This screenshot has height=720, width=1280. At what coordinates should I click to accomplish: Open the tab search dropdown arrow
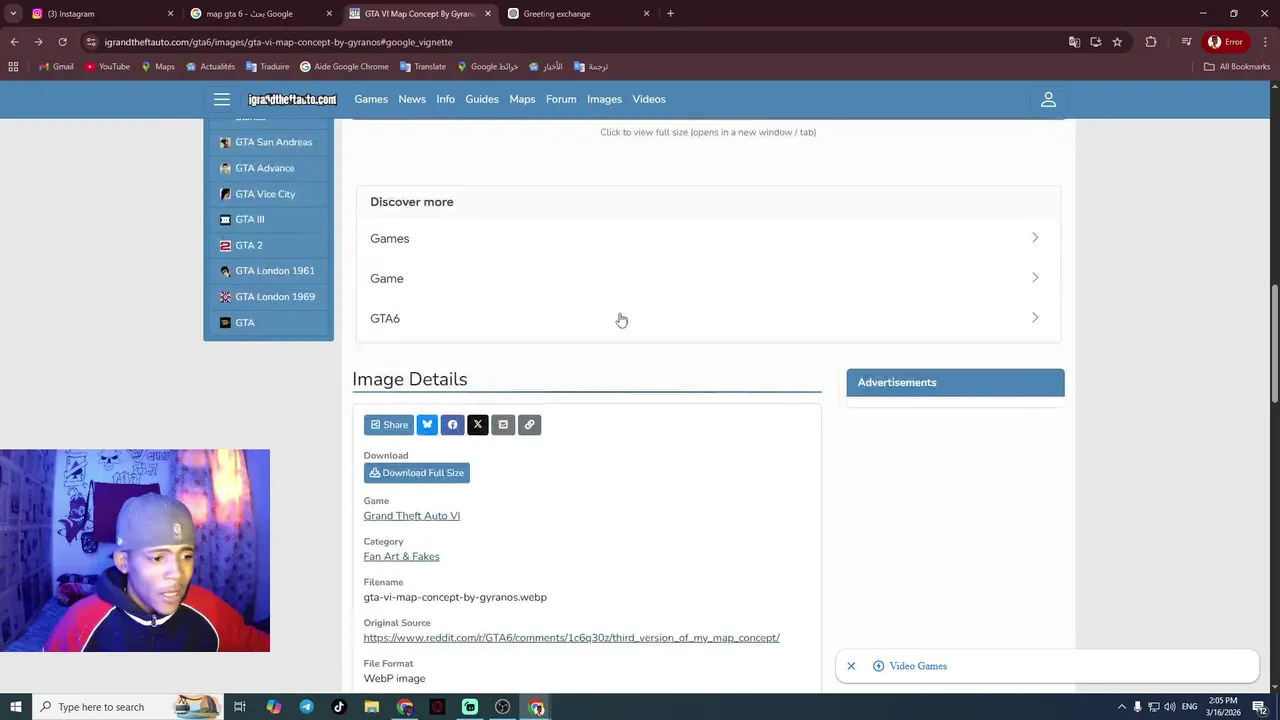(13, 14)
